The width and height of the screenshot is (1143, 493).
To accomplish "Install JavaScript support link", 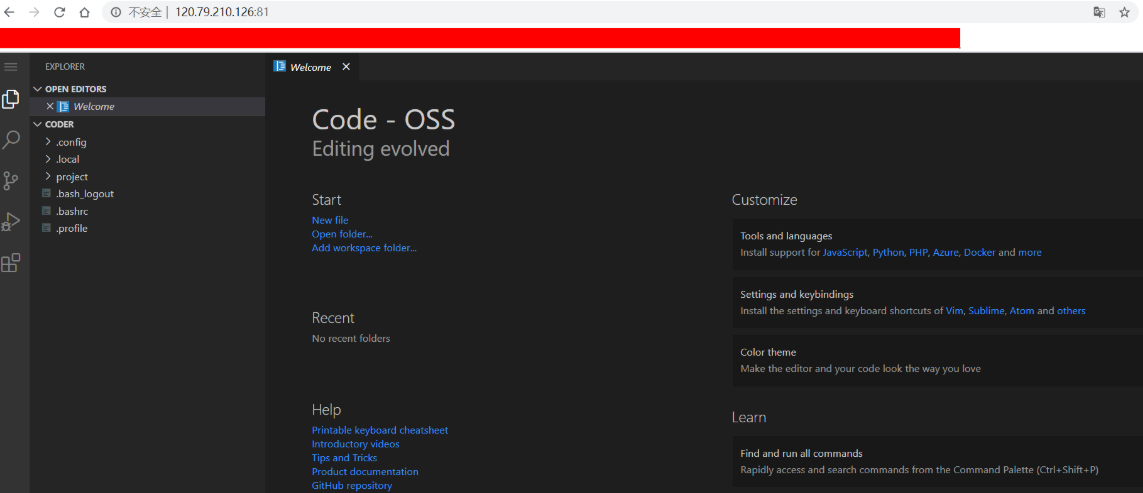I will [845, 253].
